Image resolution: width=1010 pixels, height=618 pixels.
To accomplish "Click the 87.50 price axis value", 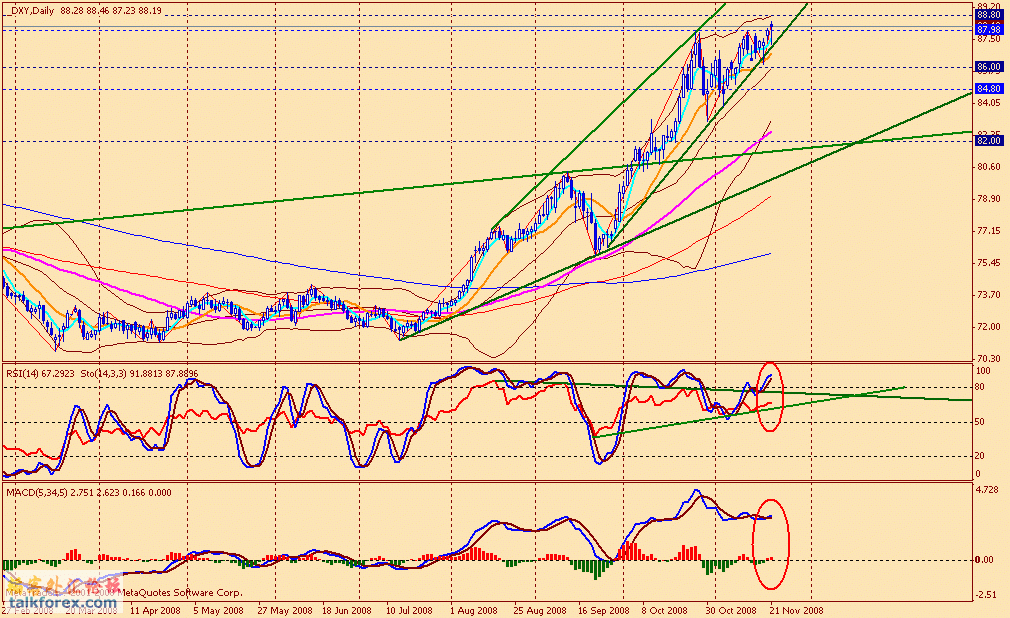I will (989, 39).
